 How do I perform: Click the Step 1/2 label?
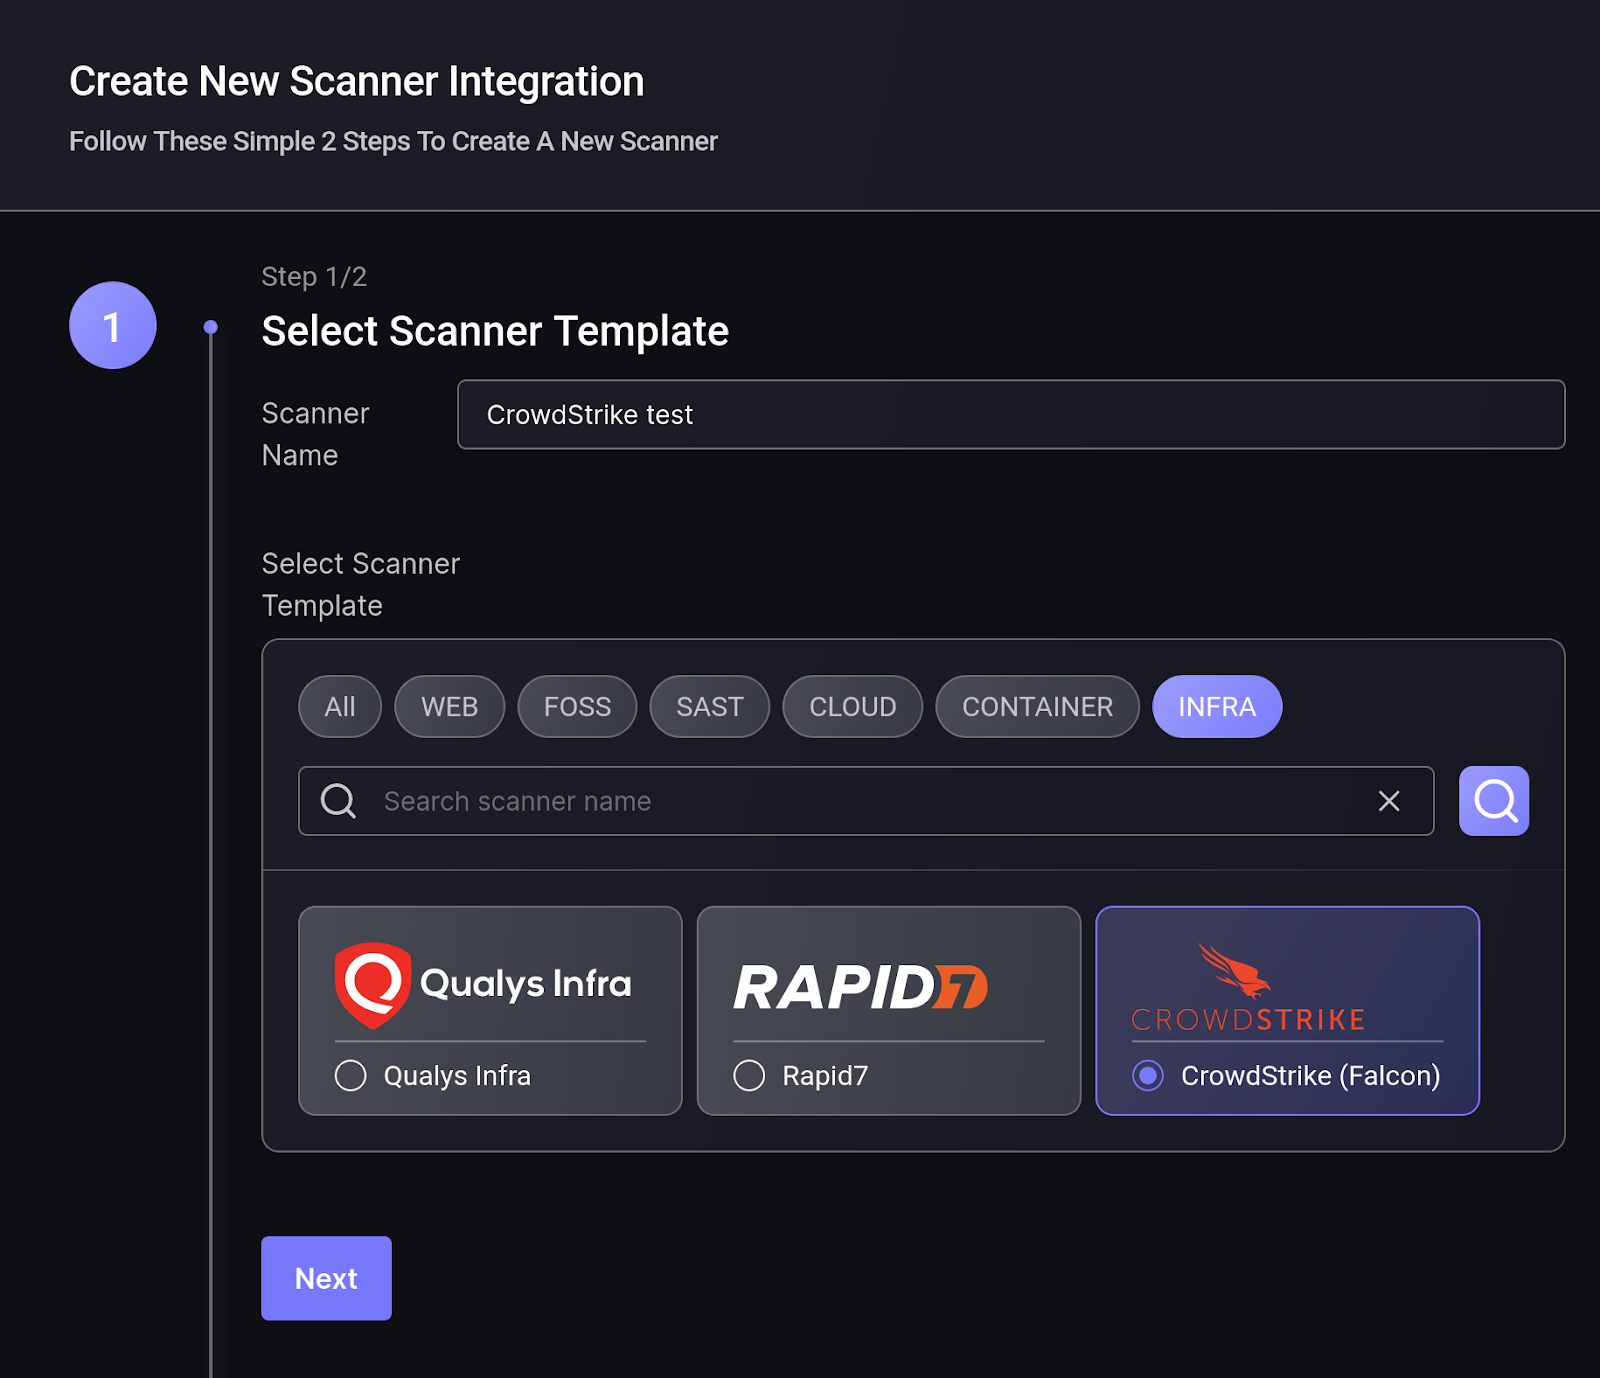click(x=314, y=277)
